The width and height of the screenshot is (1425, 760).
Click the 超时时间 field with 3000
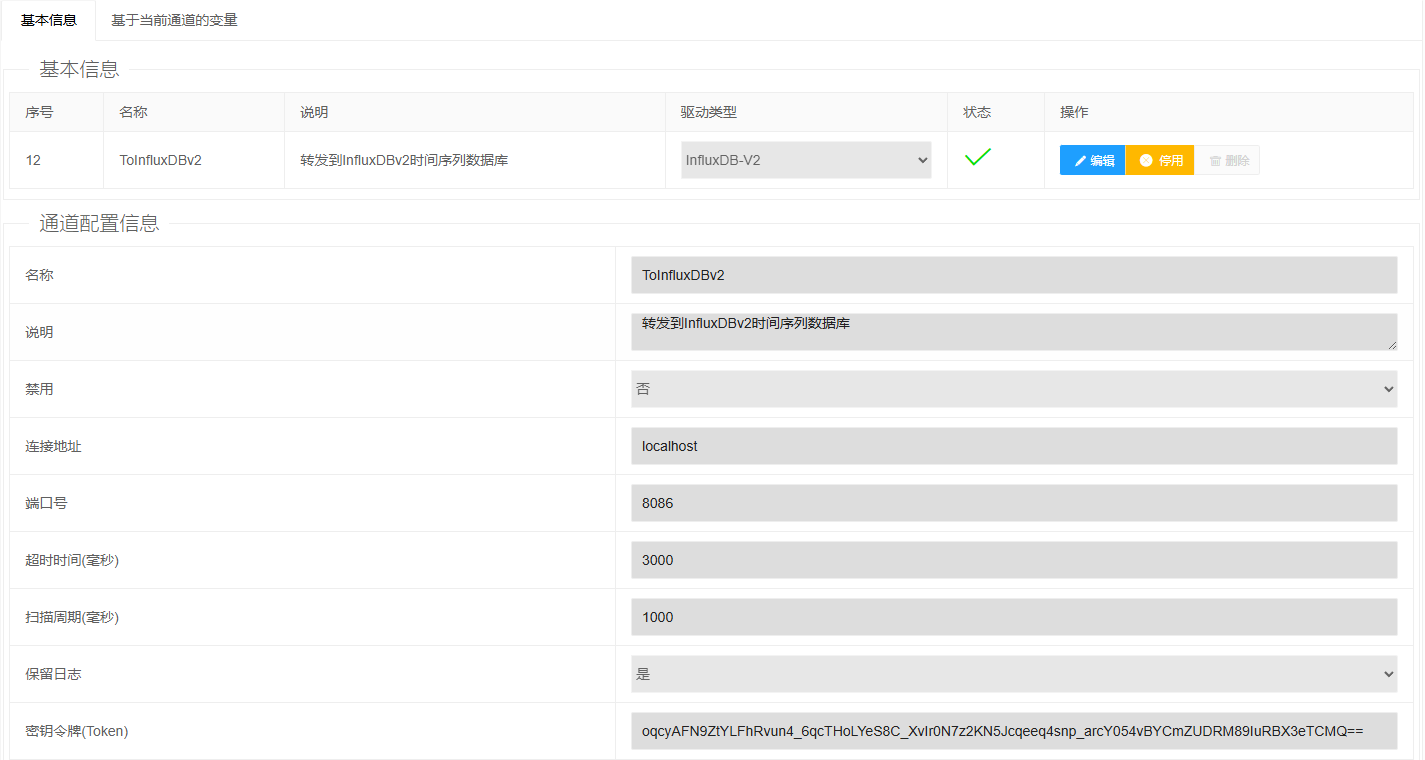pos(1014,560)
